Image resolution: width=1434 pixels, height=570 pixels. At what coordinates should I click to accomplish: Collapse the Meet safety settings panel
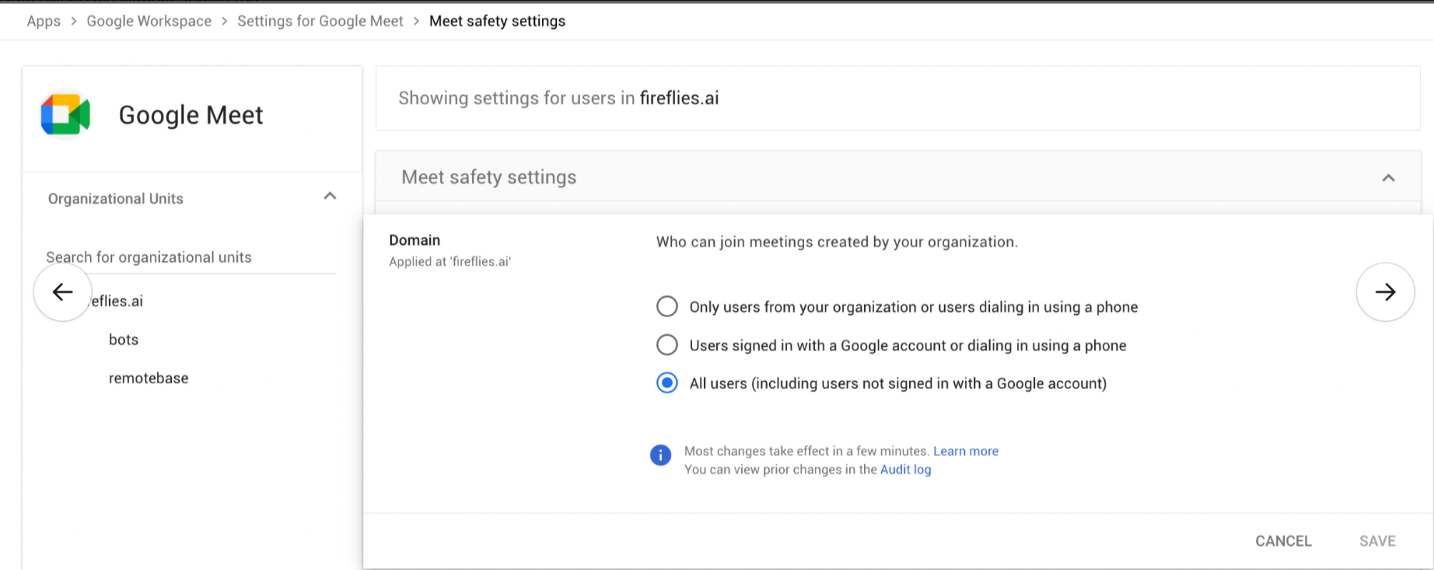point(1388,178)
